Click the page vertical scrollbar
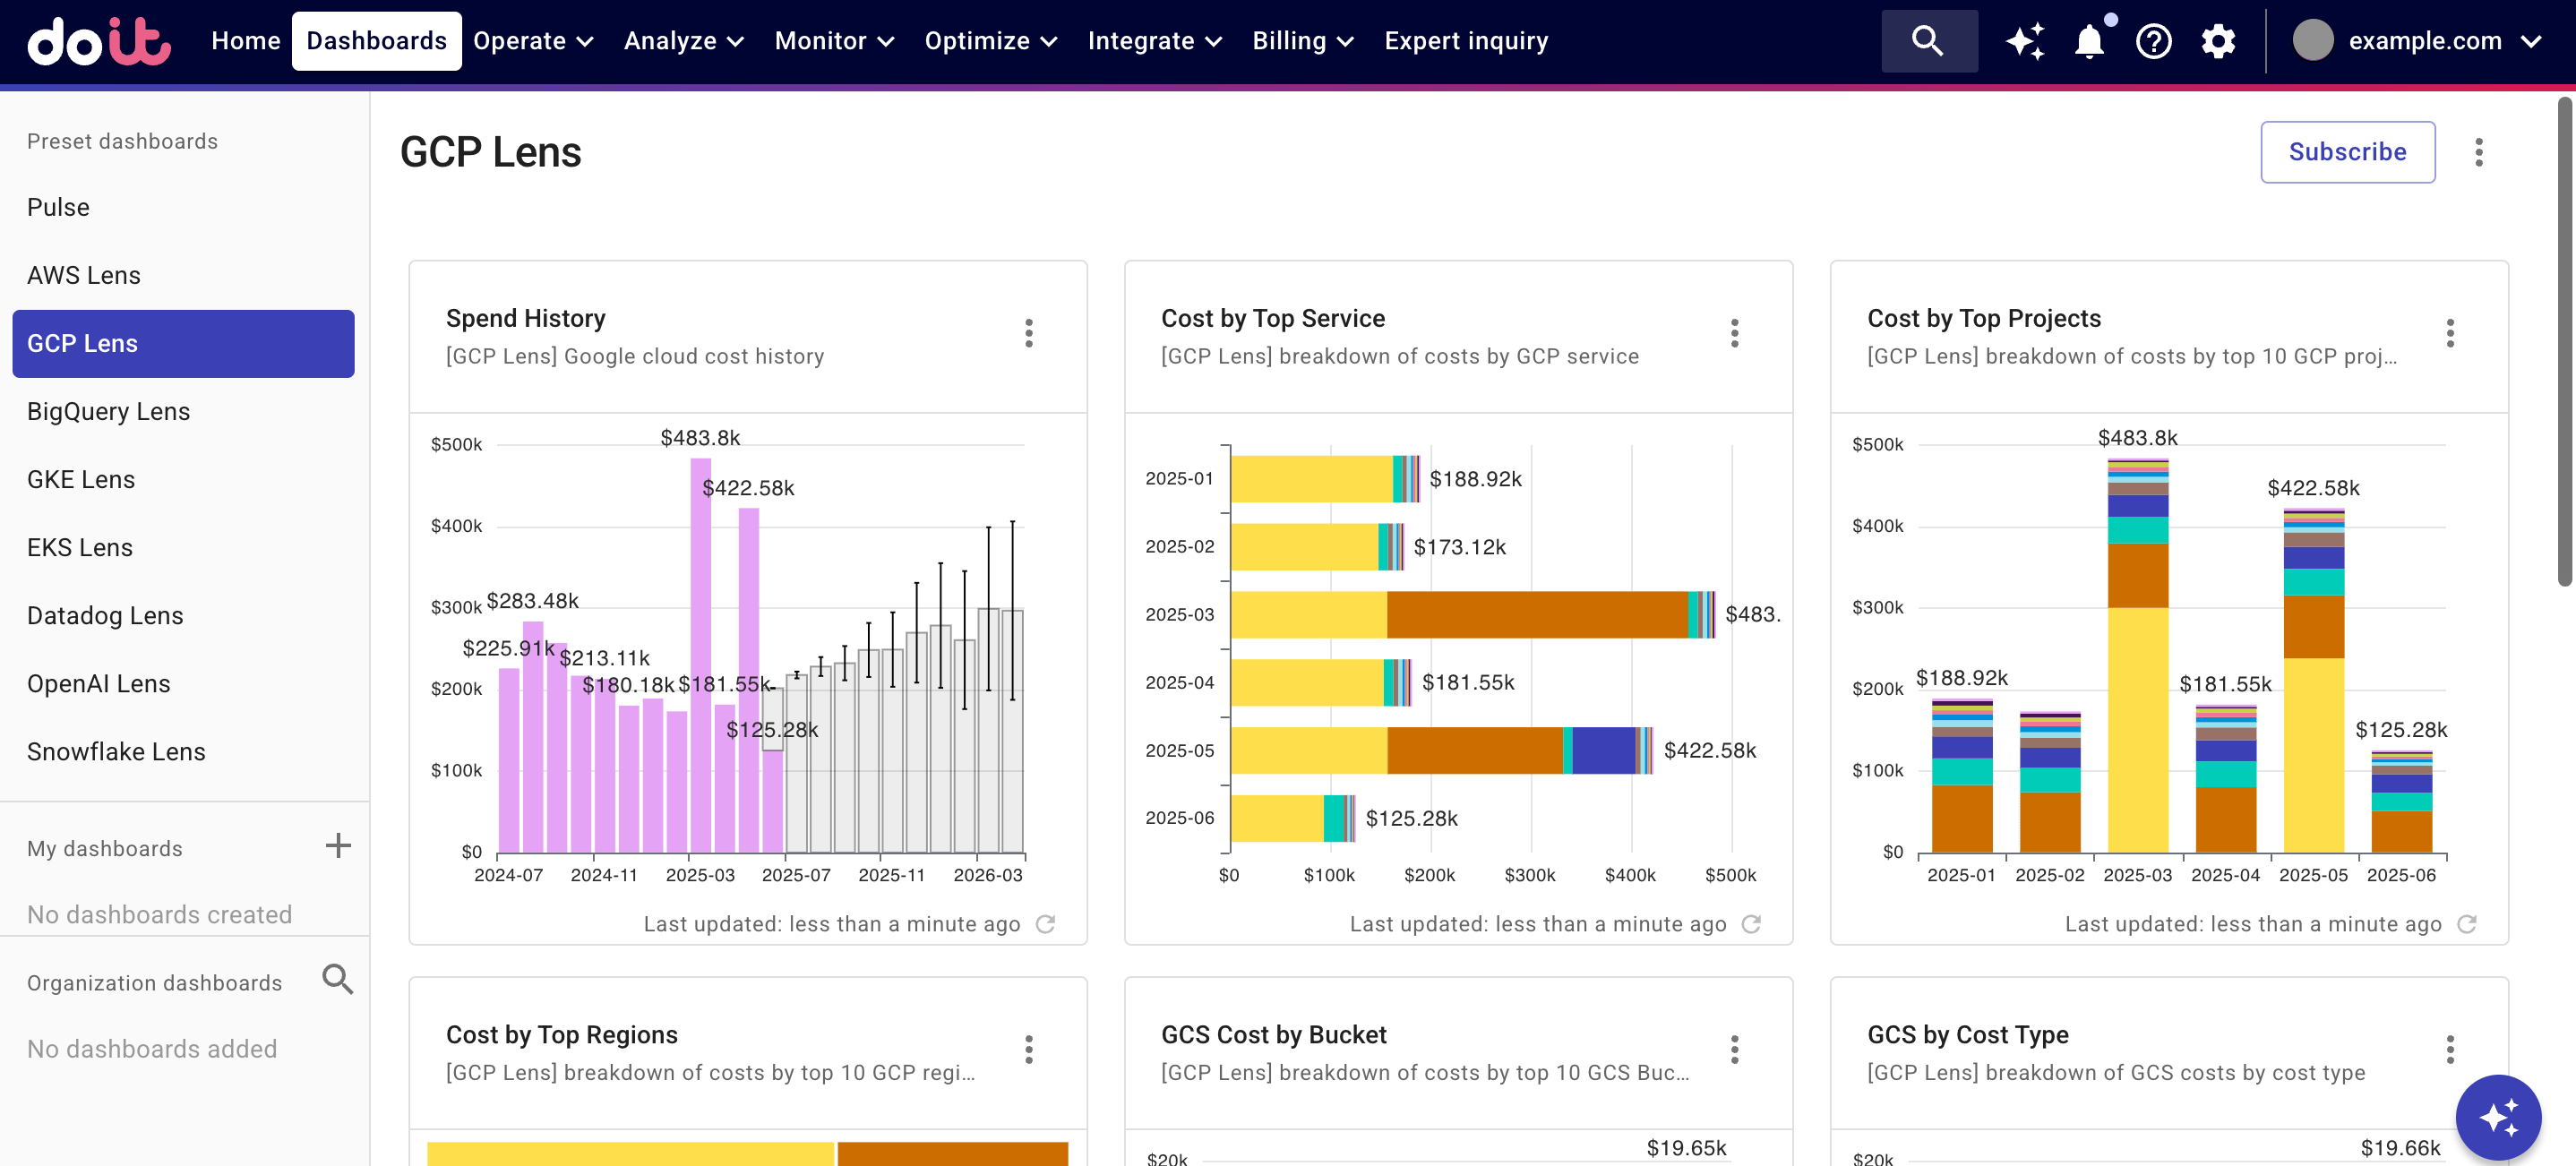 coord(2565,340)
